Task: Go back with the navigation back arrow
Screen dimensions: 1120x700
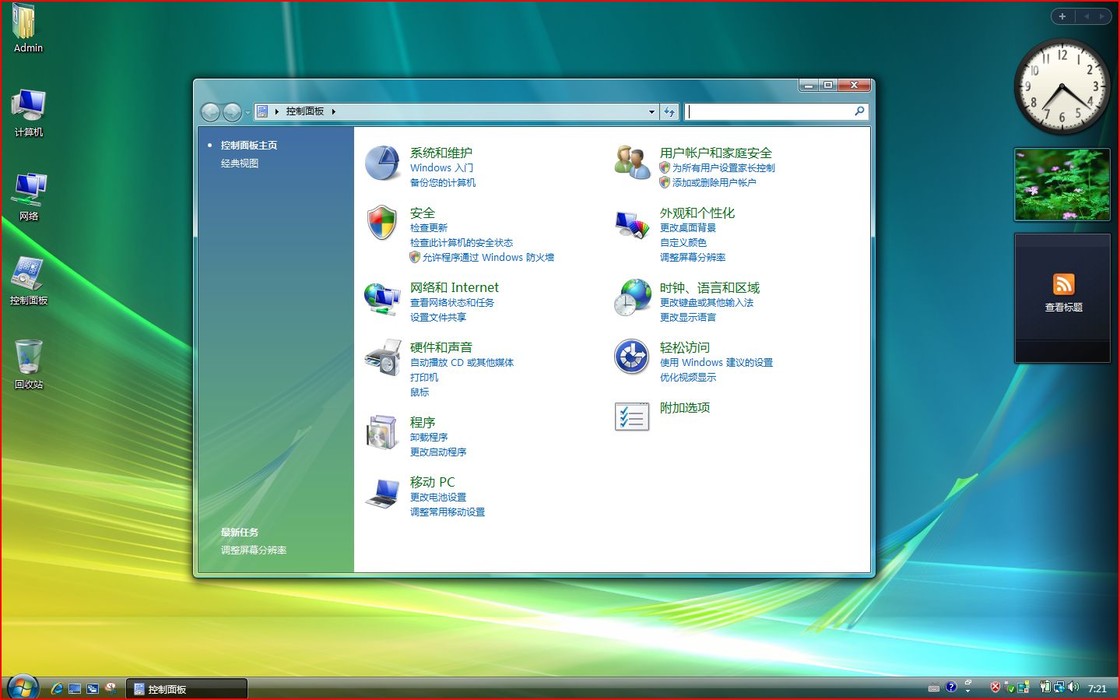Action: [x=210, y=112]
